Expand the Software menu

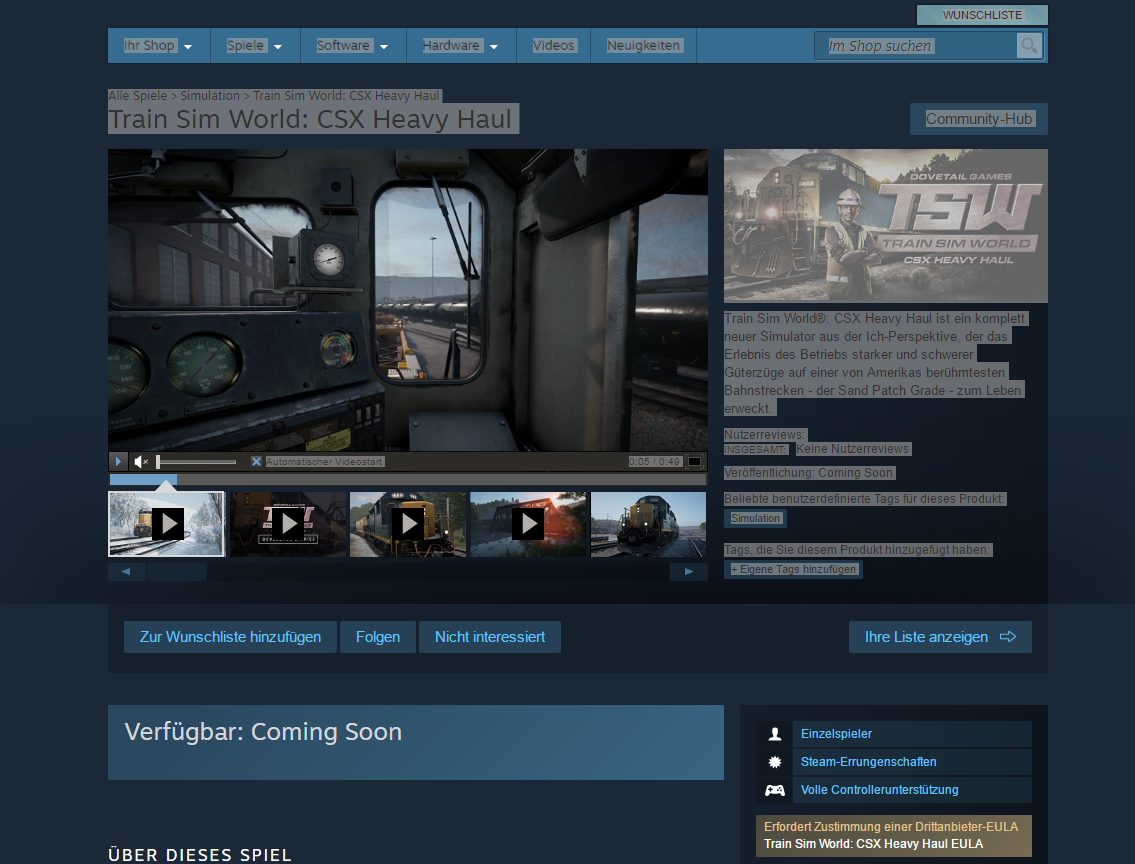(x=353, y=46)
